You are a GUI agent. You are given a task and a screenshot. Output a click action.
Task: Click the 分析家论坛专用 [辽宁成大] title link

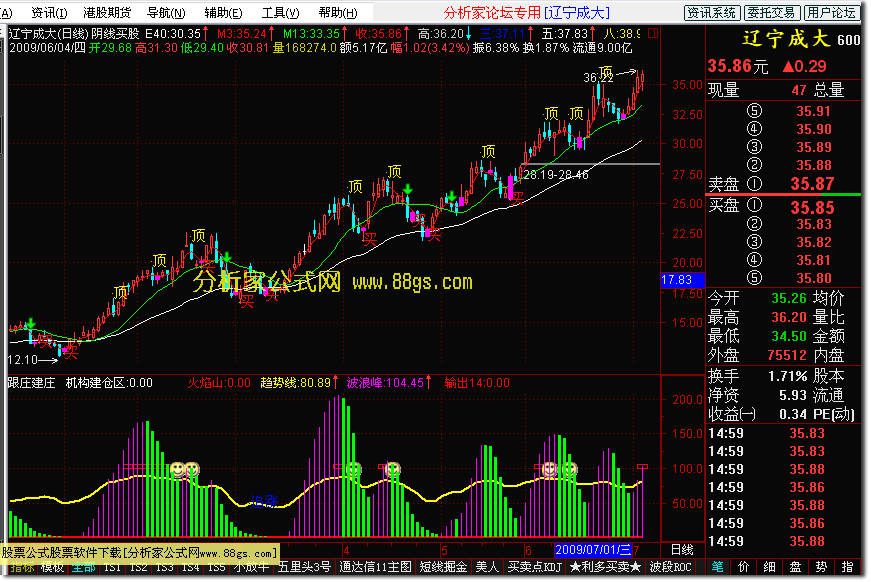[527, 12]
